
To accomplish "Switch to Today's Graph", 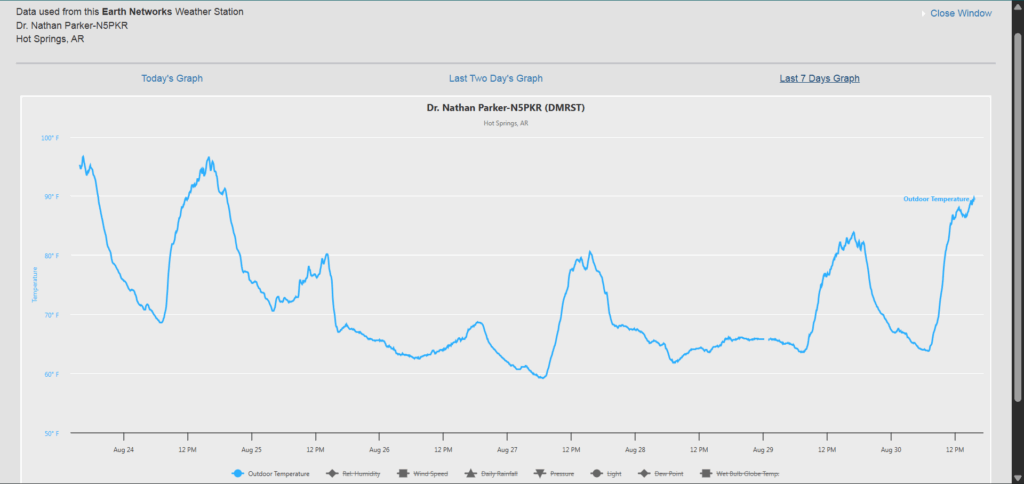I will (172, 78).
